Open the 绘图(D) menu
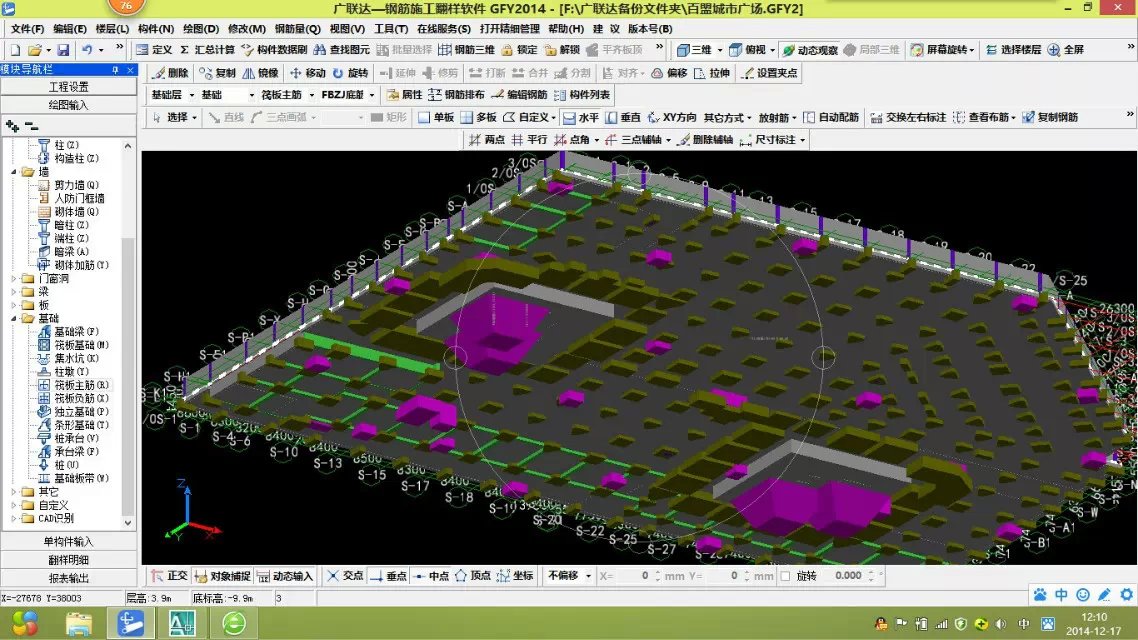 coord(201,29)
